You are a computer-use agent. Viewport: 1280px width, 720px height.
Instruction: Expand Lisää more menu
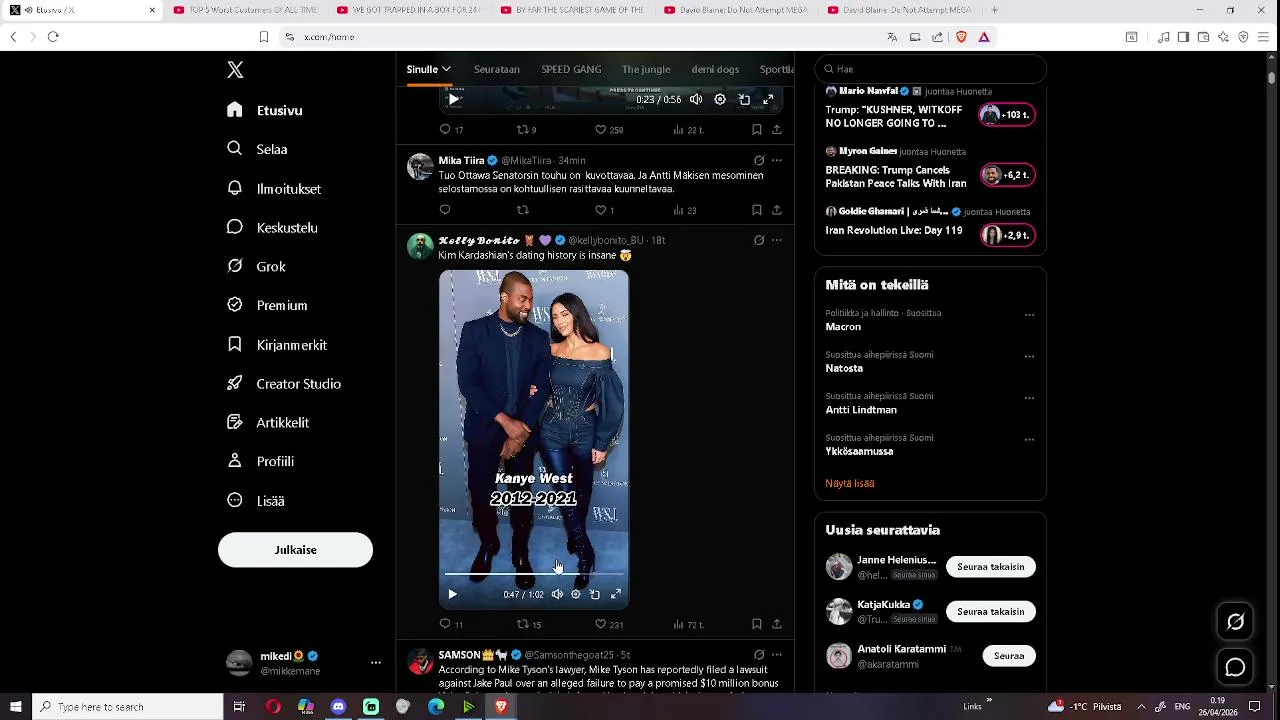(256, 500)
